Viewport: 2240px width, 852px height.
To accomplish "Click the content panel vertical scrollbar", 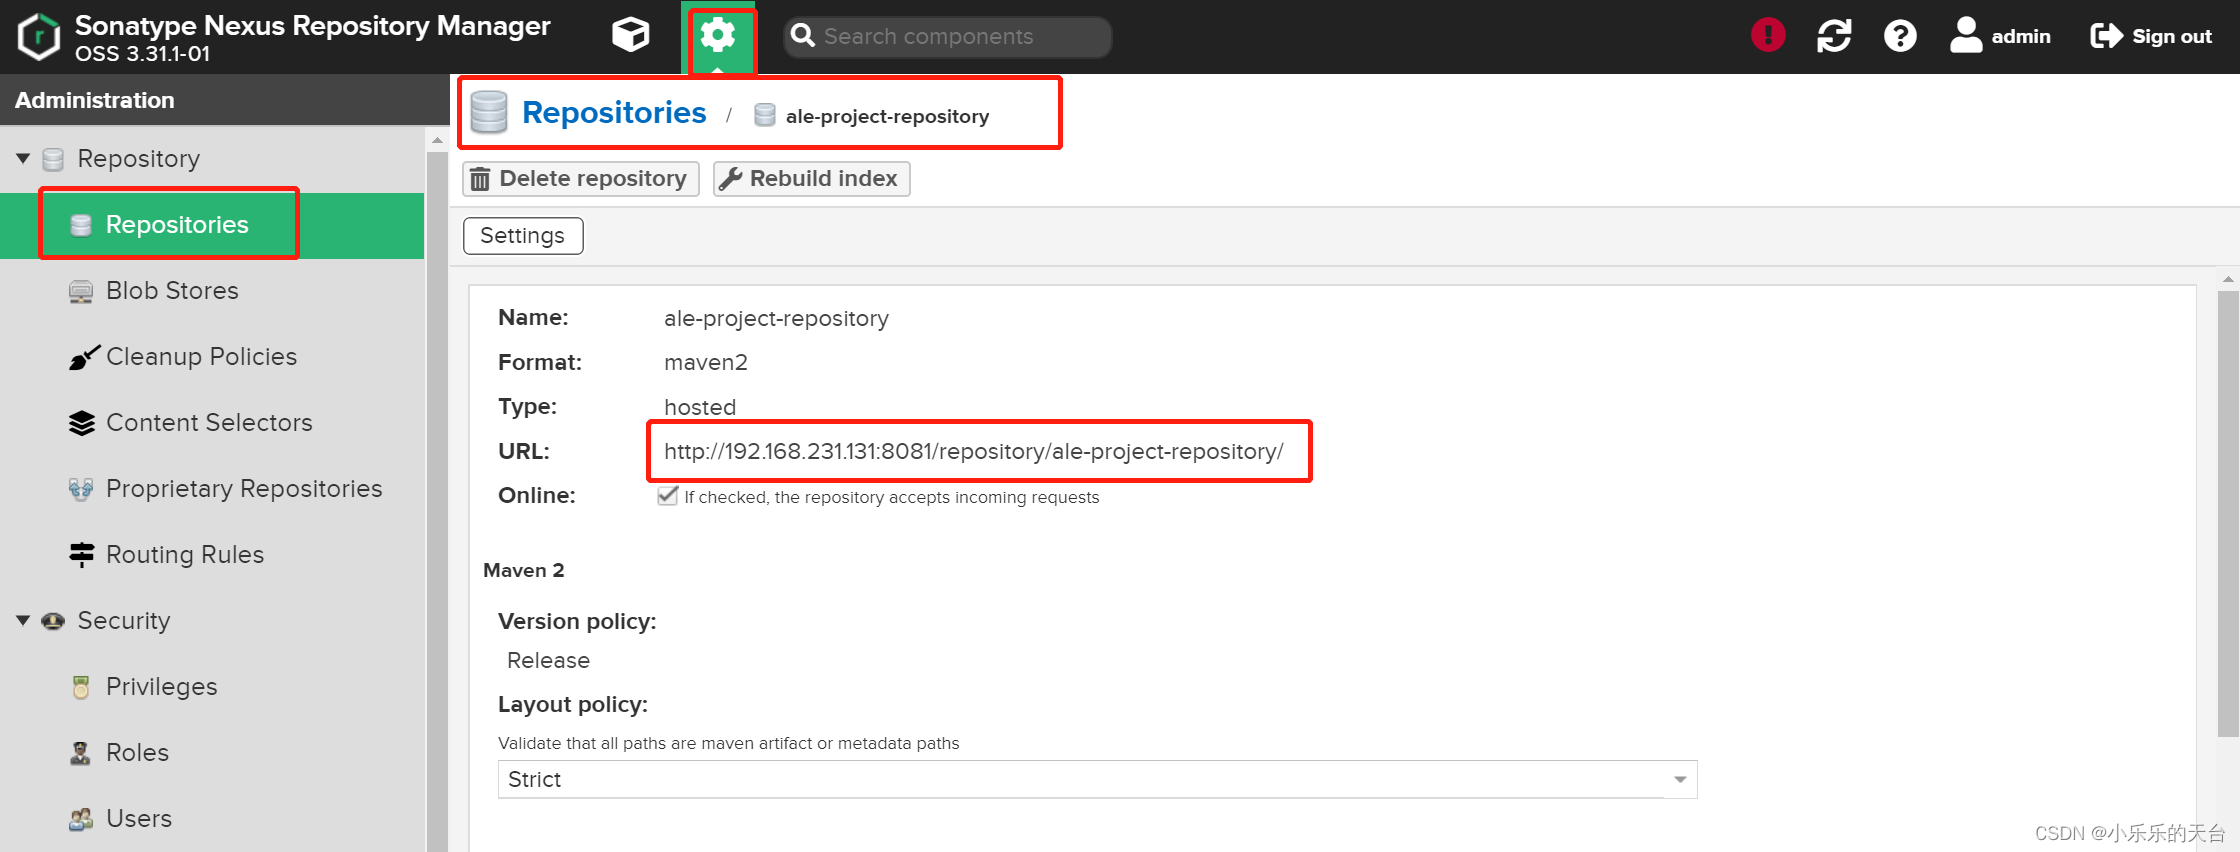I will (2227, 514).
